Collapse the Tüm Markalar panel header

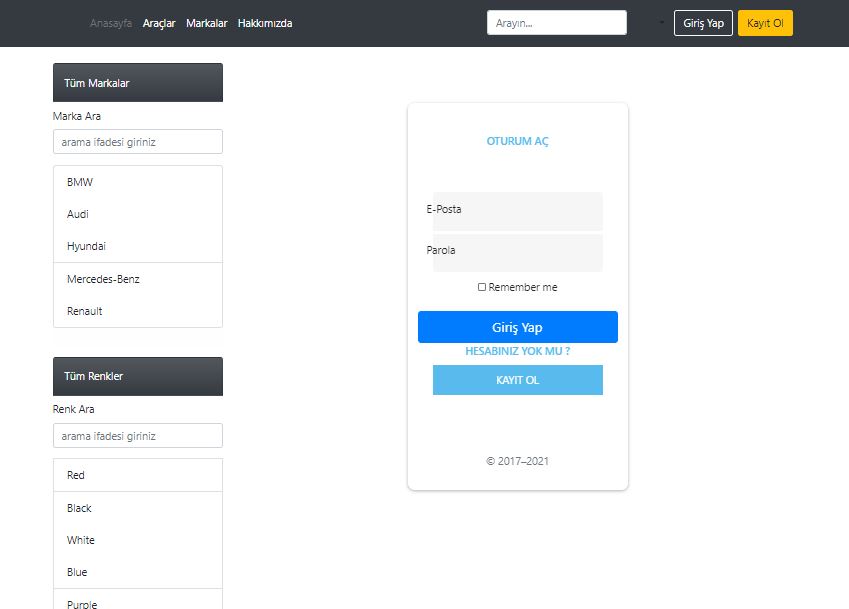pos(137,82)
